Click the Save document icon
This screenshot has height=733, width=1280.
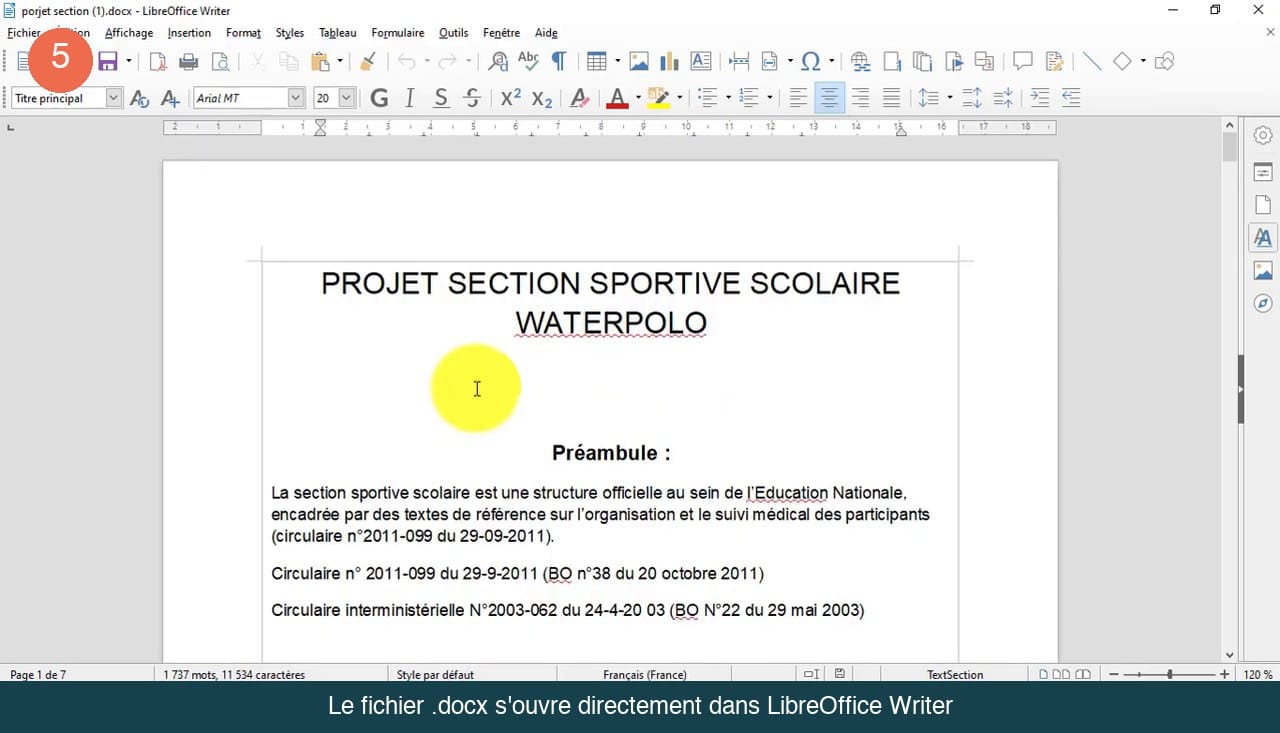(107, 62)
